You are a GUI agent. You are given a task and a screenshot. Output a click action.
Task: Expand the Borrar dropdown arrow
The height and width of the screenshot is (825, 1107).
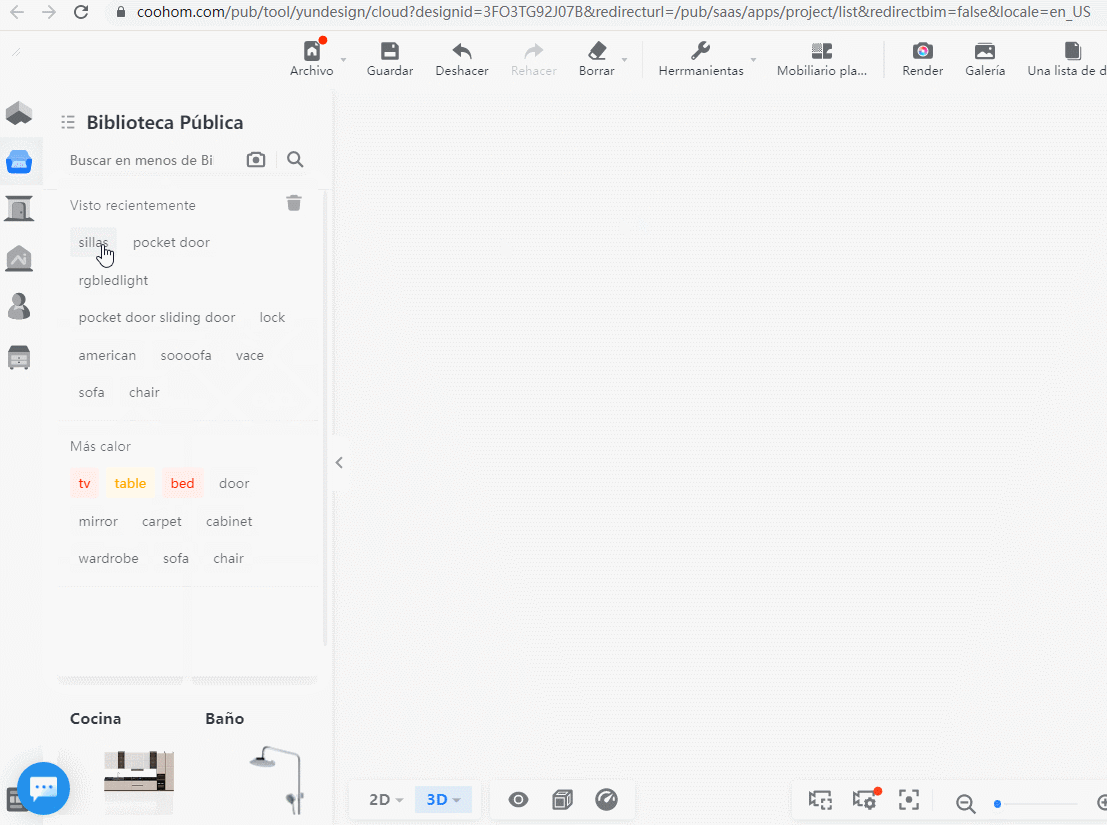pos(625,61)
